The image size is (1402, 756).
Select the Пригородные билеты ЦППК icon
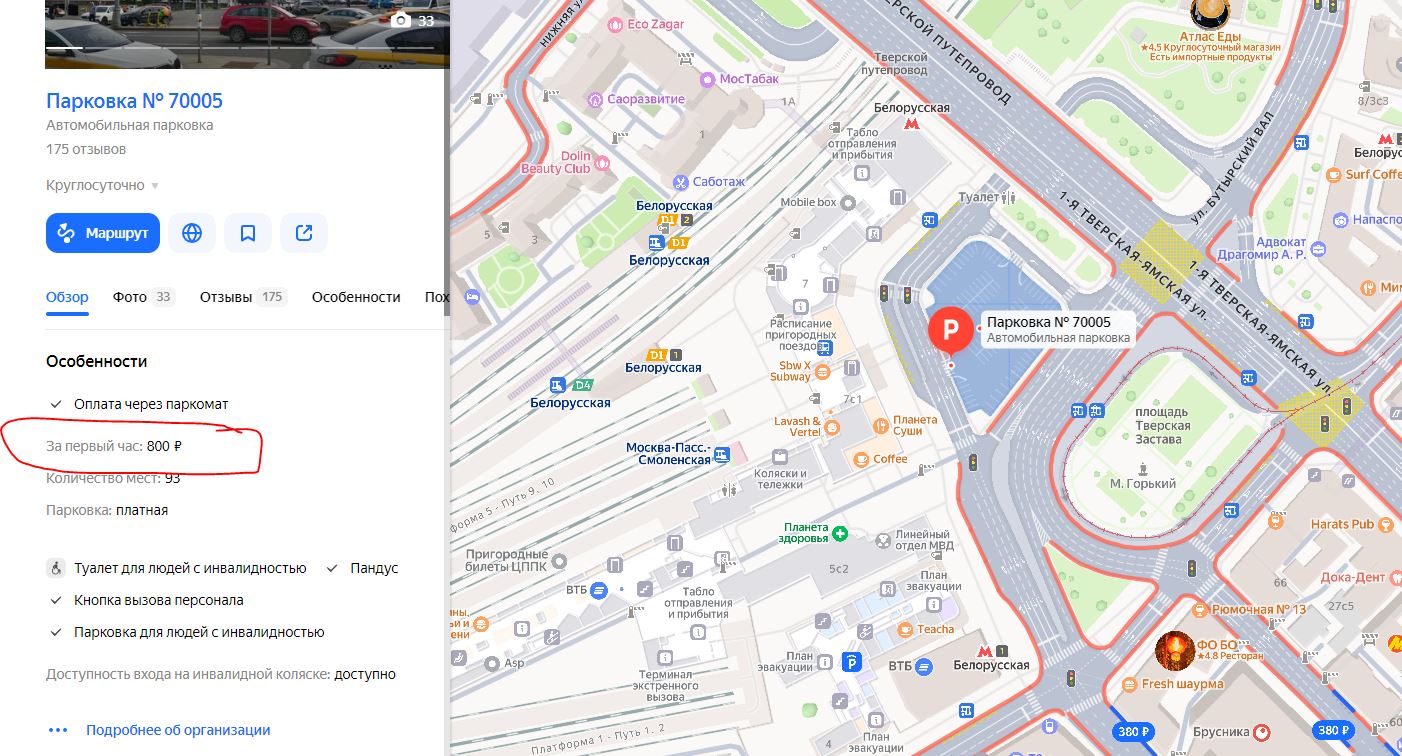coord(559,561)
